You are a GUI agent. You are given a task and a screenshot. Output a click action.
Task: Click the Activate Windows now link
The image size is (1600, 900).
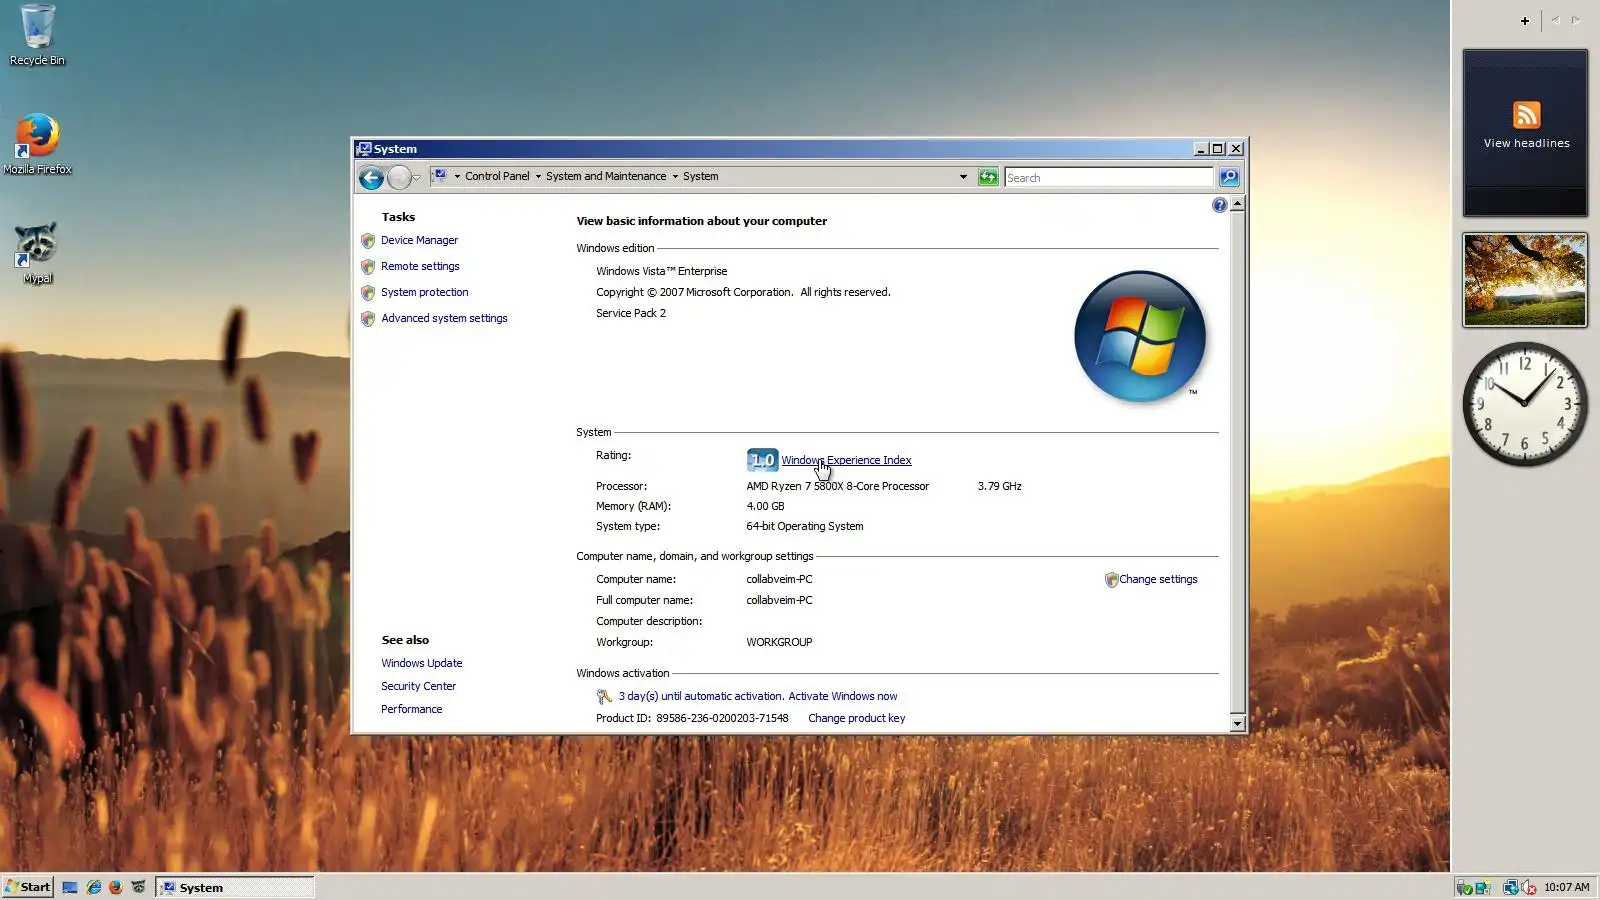pos(843,697)
